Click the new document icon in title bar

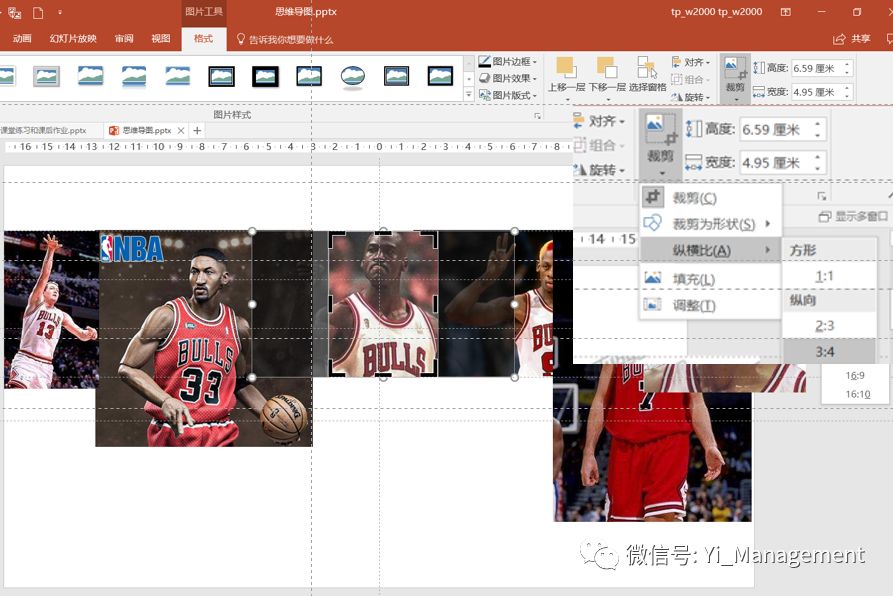(x=38, y=13)
